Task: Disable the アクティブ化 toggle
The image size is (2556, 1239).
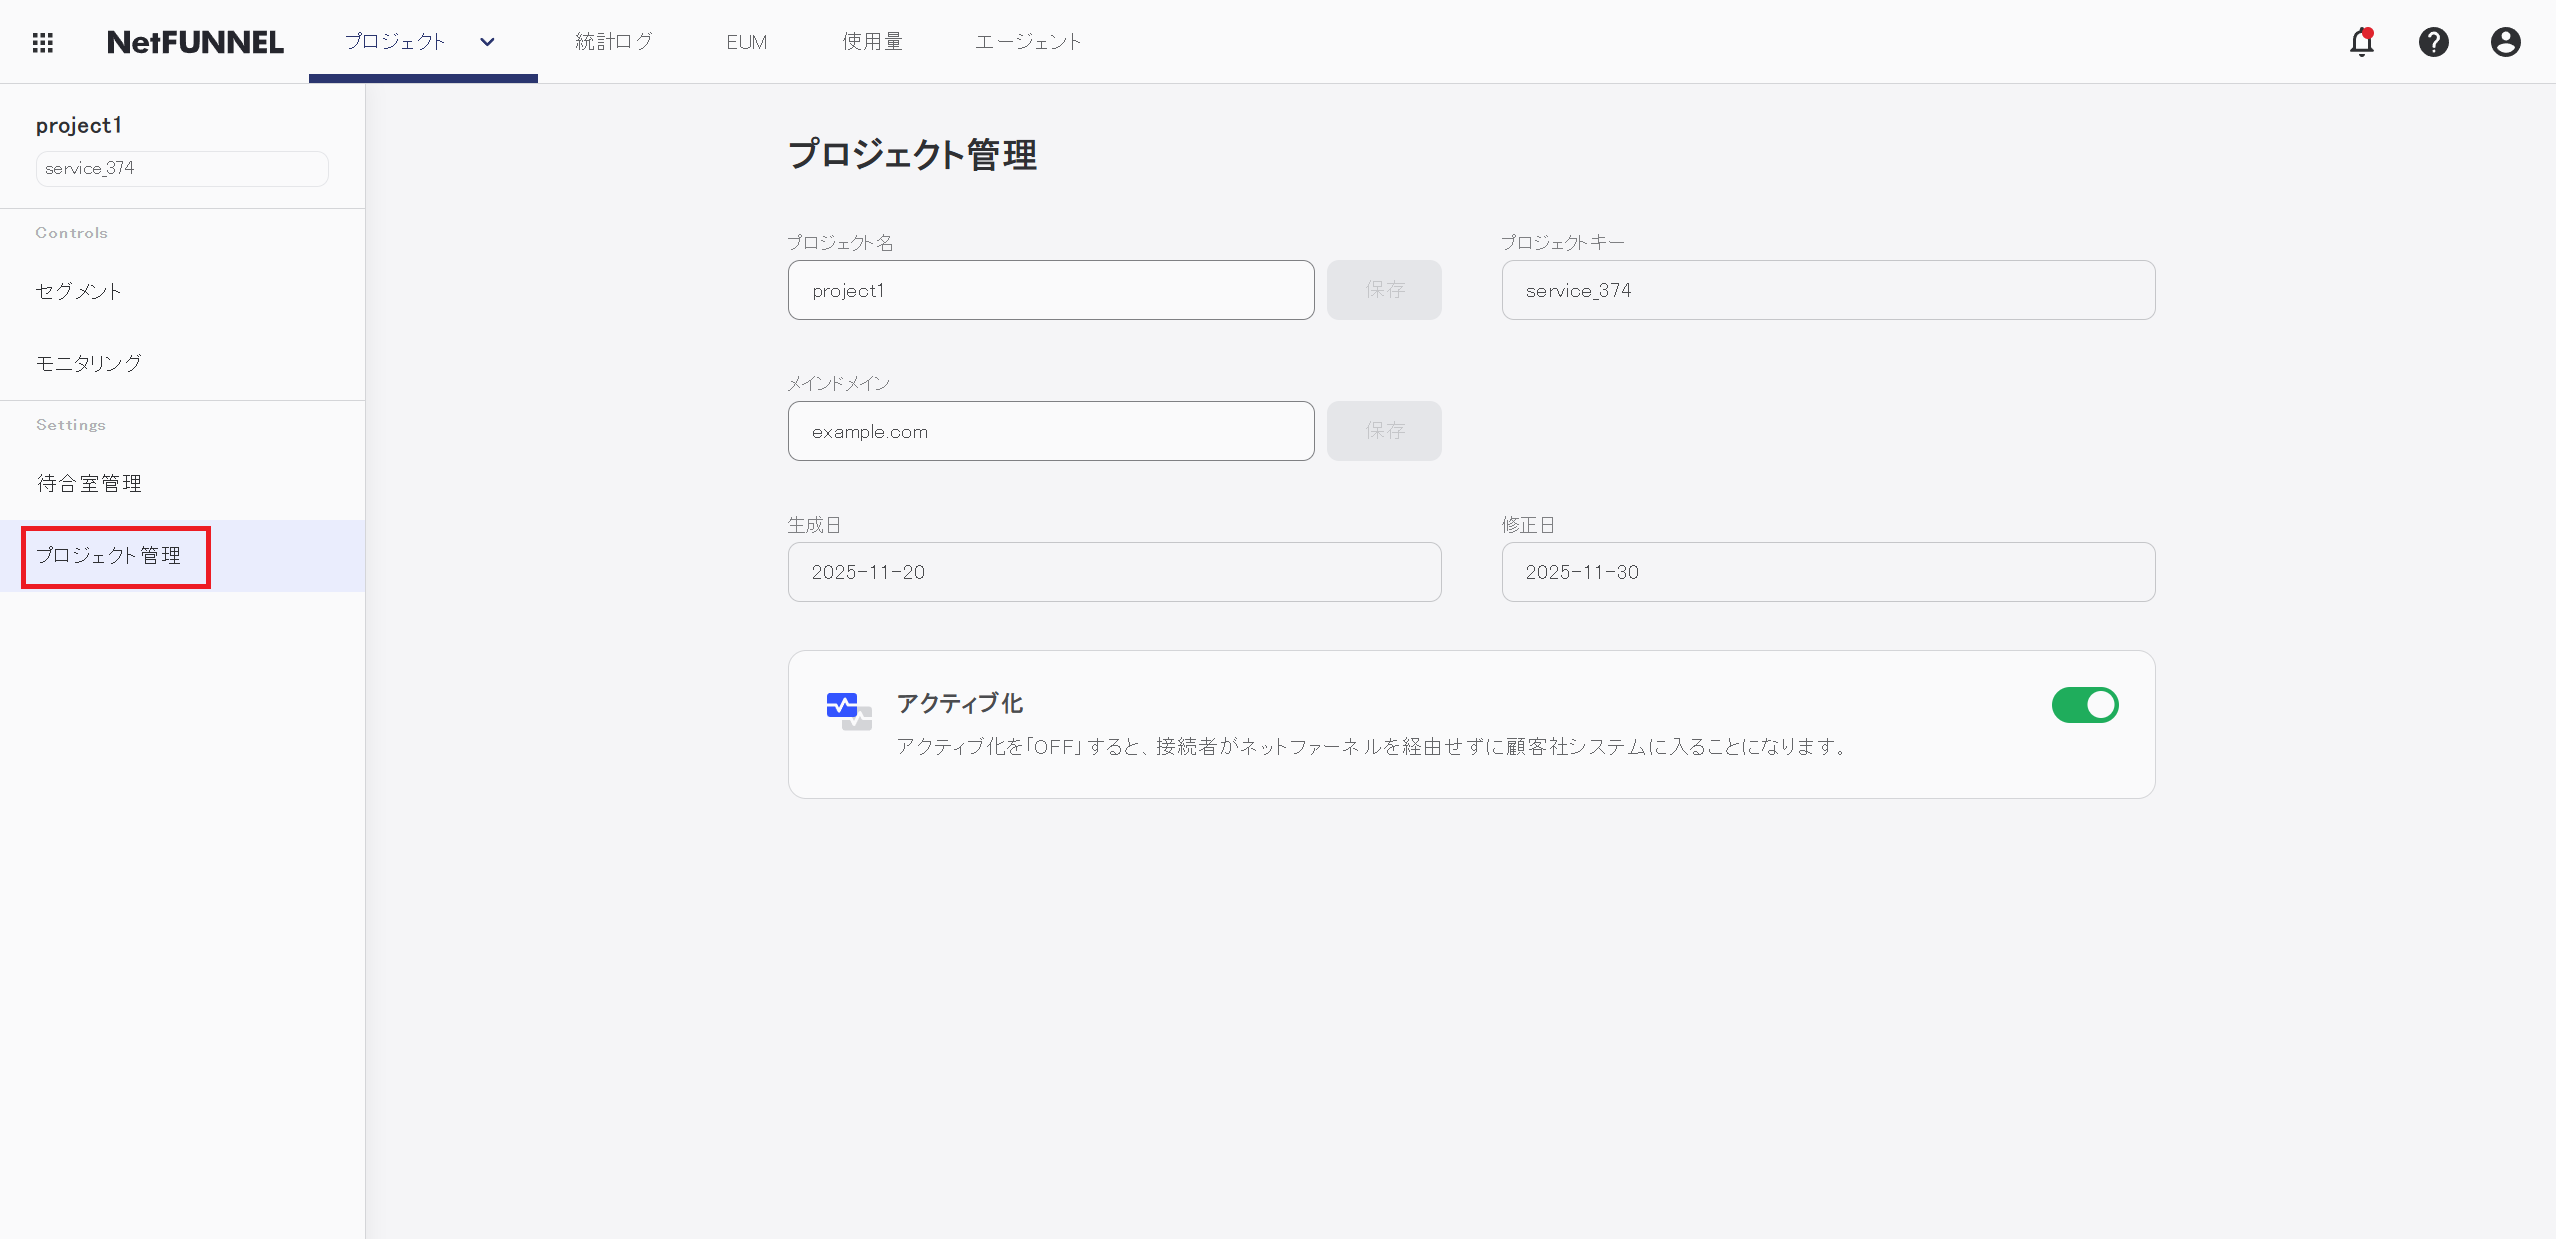Action: click(x=2086, y=704)
